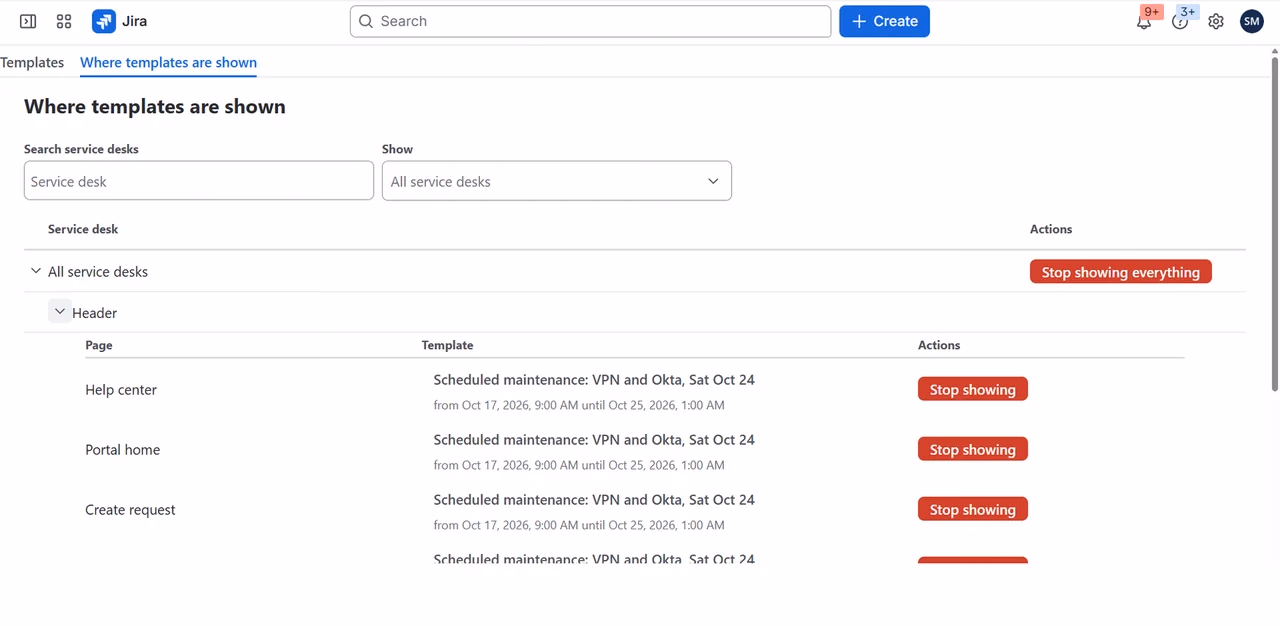Click the Portal home page text
This screenshot has height=626, width=1280.
pos(123,450)
